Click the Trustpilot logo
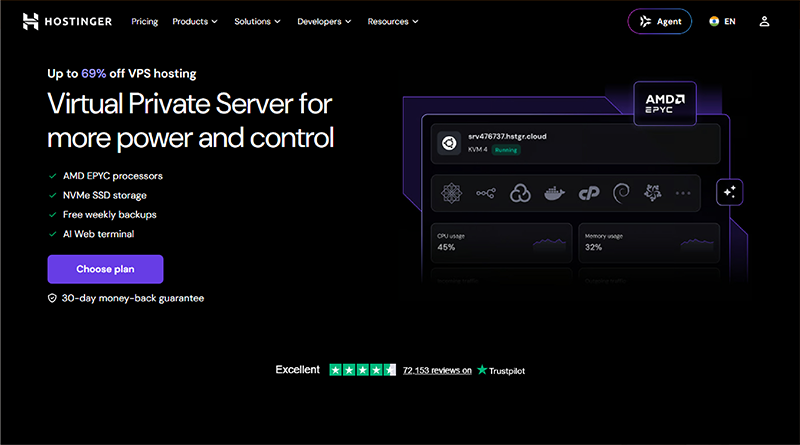This screenshot has height=445, width=800. tap(501, 370)
